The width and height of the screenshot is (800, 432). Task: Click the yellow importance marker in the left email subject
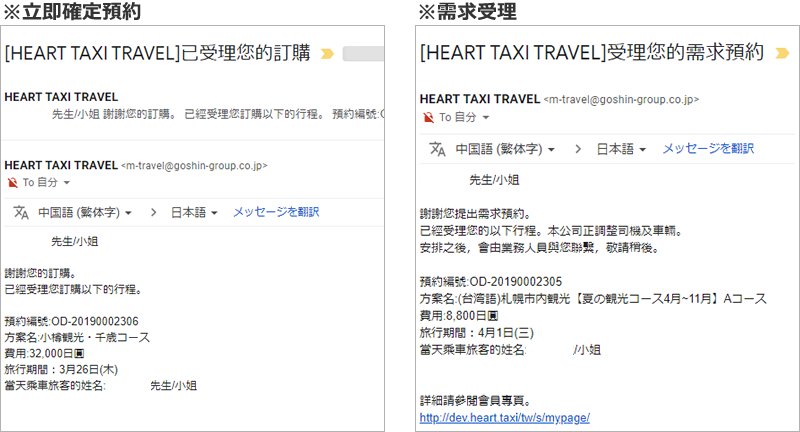(327, 54)
